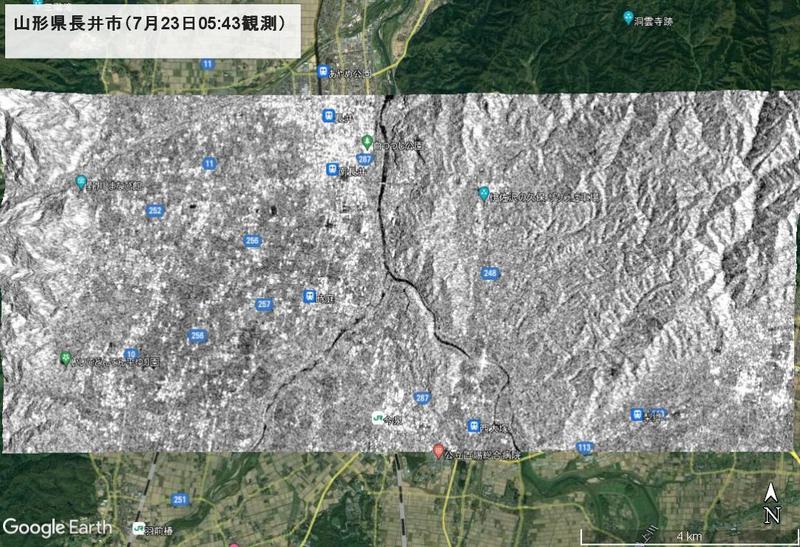
Task: Select the Route 248 road shield
Action: pos(490,274)
